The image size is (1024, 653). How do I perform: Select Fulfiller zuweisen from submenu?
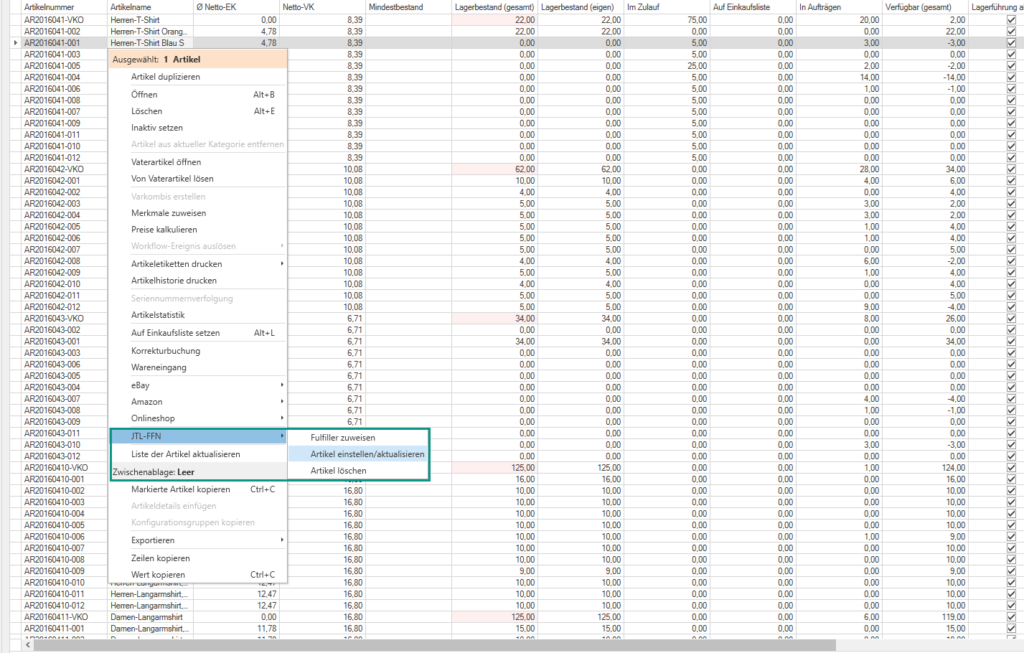(x=343, y=437)
